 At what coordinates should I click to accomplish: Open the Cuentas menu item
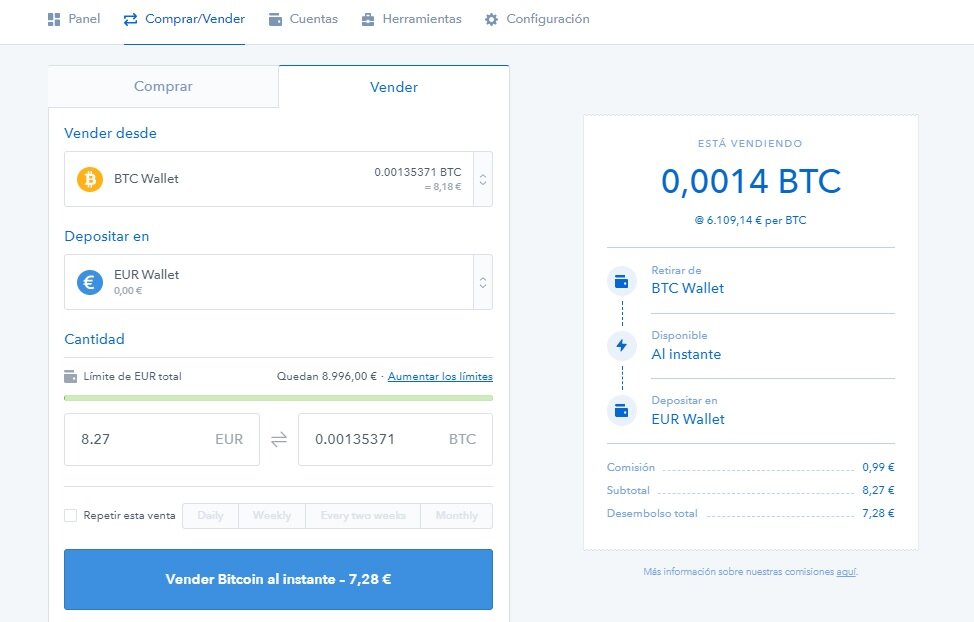click(x=303, y=19)
